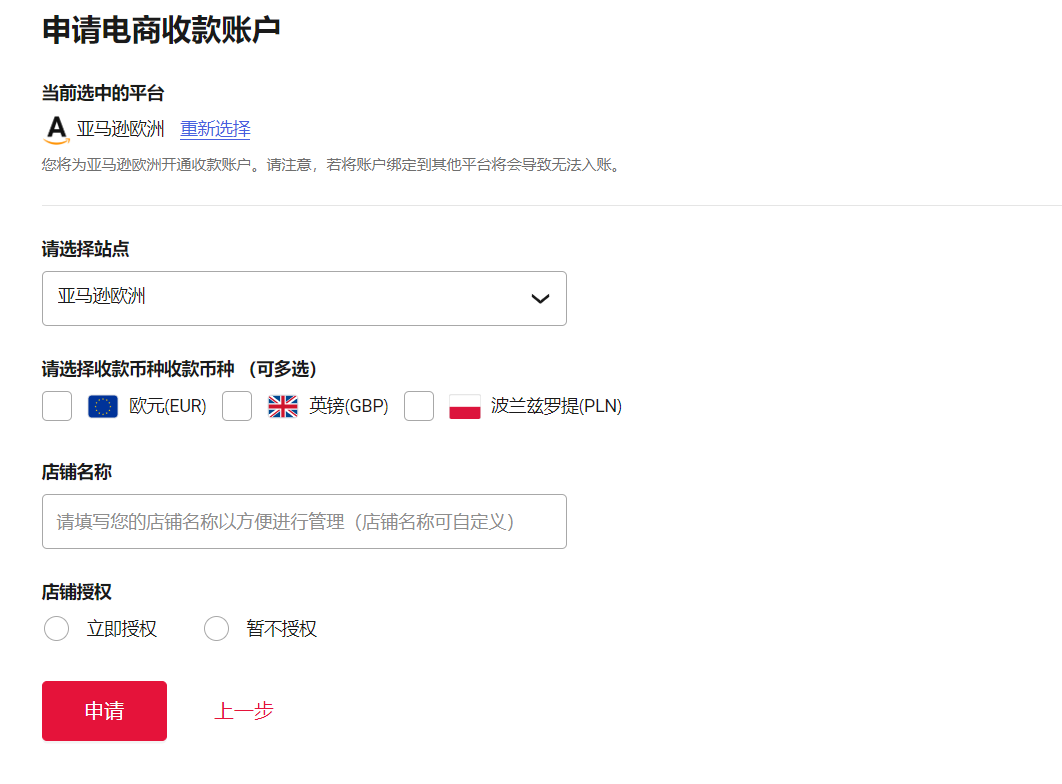Click the Poland flag icon beside 波兰兹罗提(PLN)
Image resolution: width=1062 pixels, height=784 pixels.
click(464, 406)
